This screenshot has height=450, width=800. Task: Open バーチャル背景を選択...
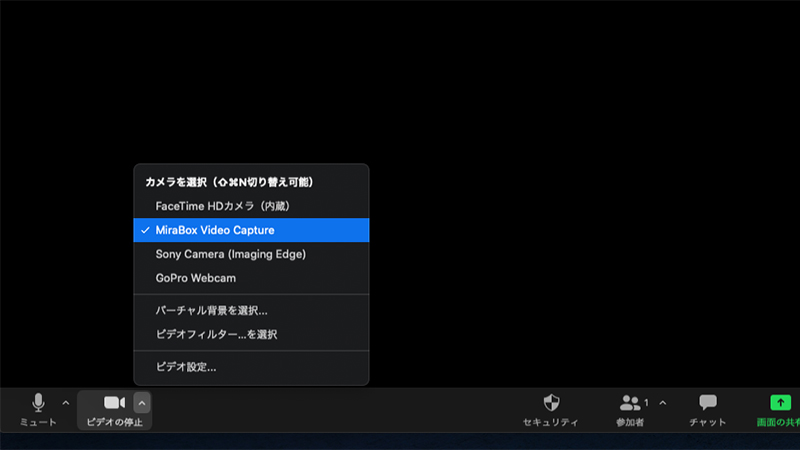(251, 310)
